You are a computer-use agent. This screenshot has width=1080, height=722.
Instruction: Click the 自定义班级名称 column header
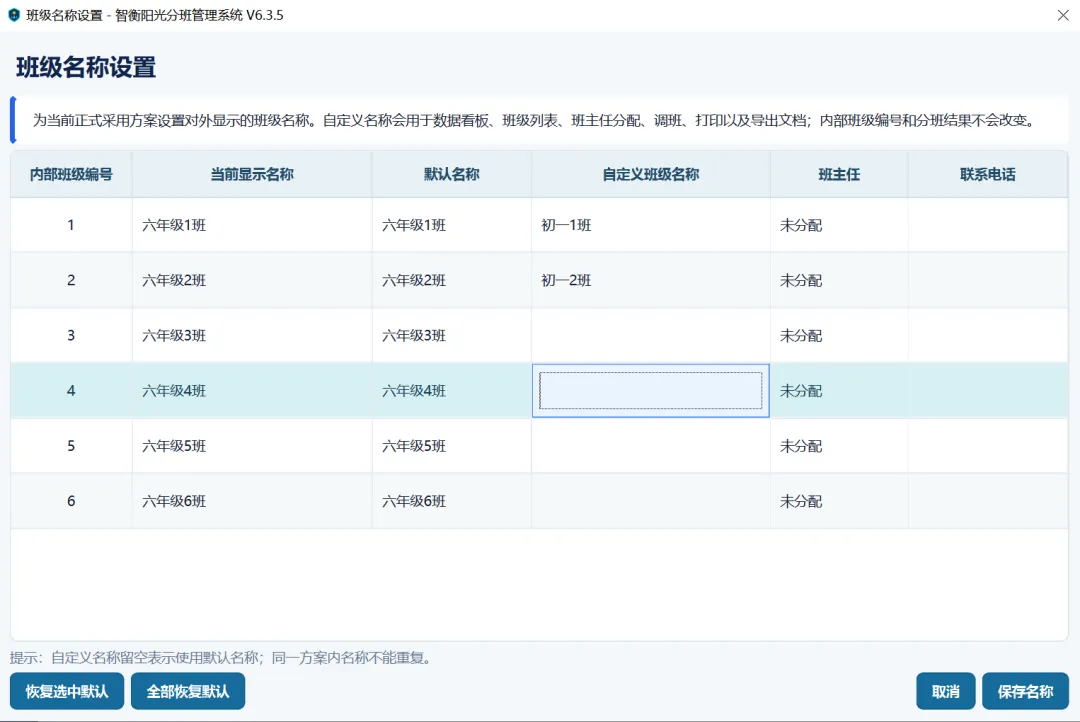point(651,174)
